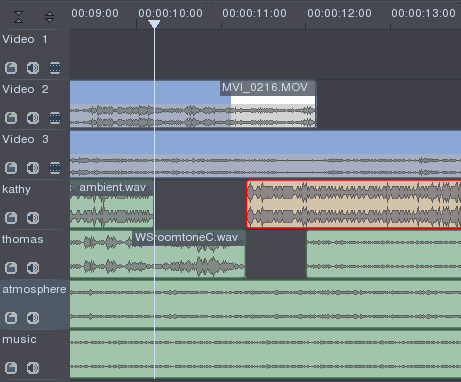Mute the thomas track speaker icon

tap(33, 268)
